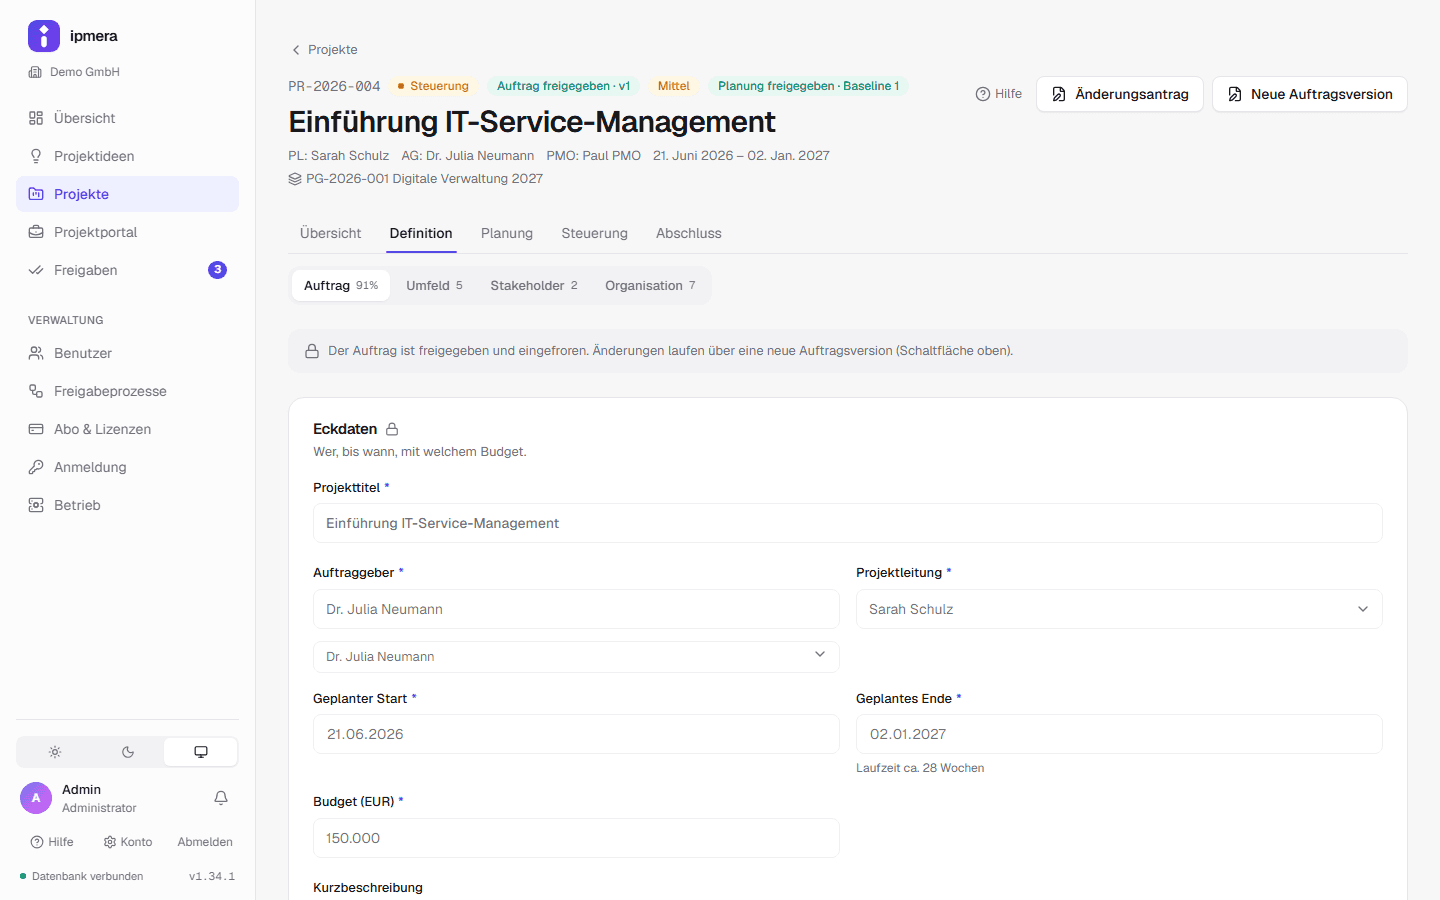Click the Budget (EUR) input field
The width and height of the screenshot is (1440, 900).
pyautogui.click(x=576, y=838)
